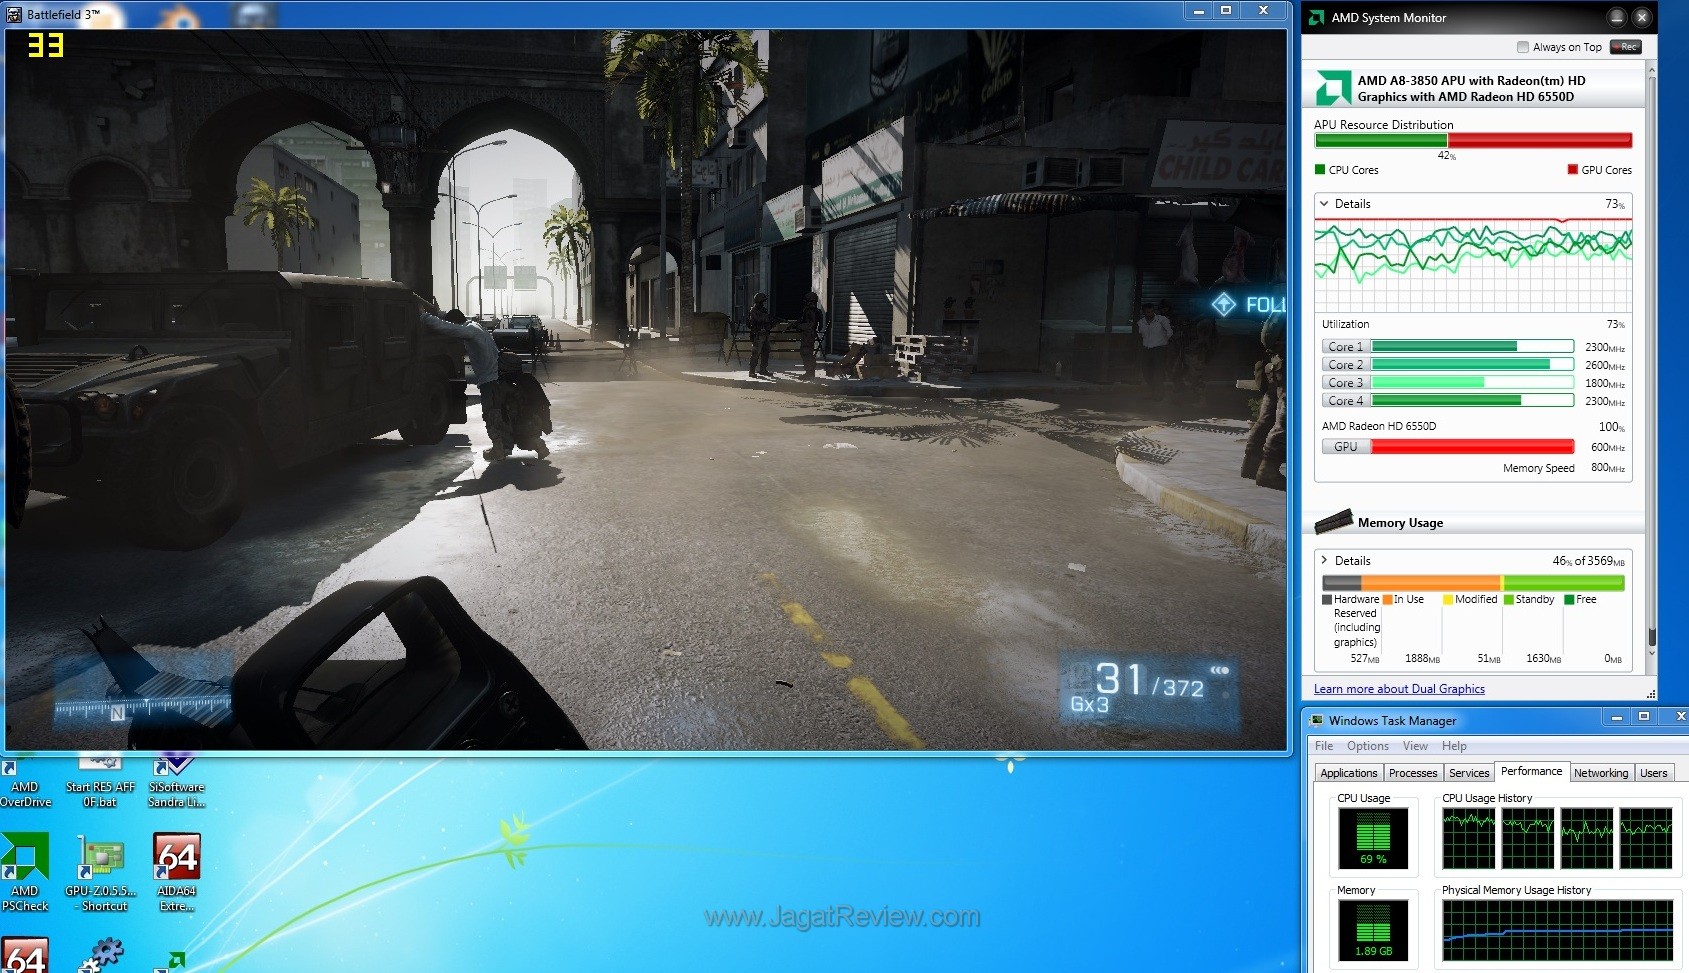Viewport: 1689px width, 973px height.
Task: Launch the AIDA64 Extreme desktop shortcut
Action: pyautogui.click(x=177, y=872)
